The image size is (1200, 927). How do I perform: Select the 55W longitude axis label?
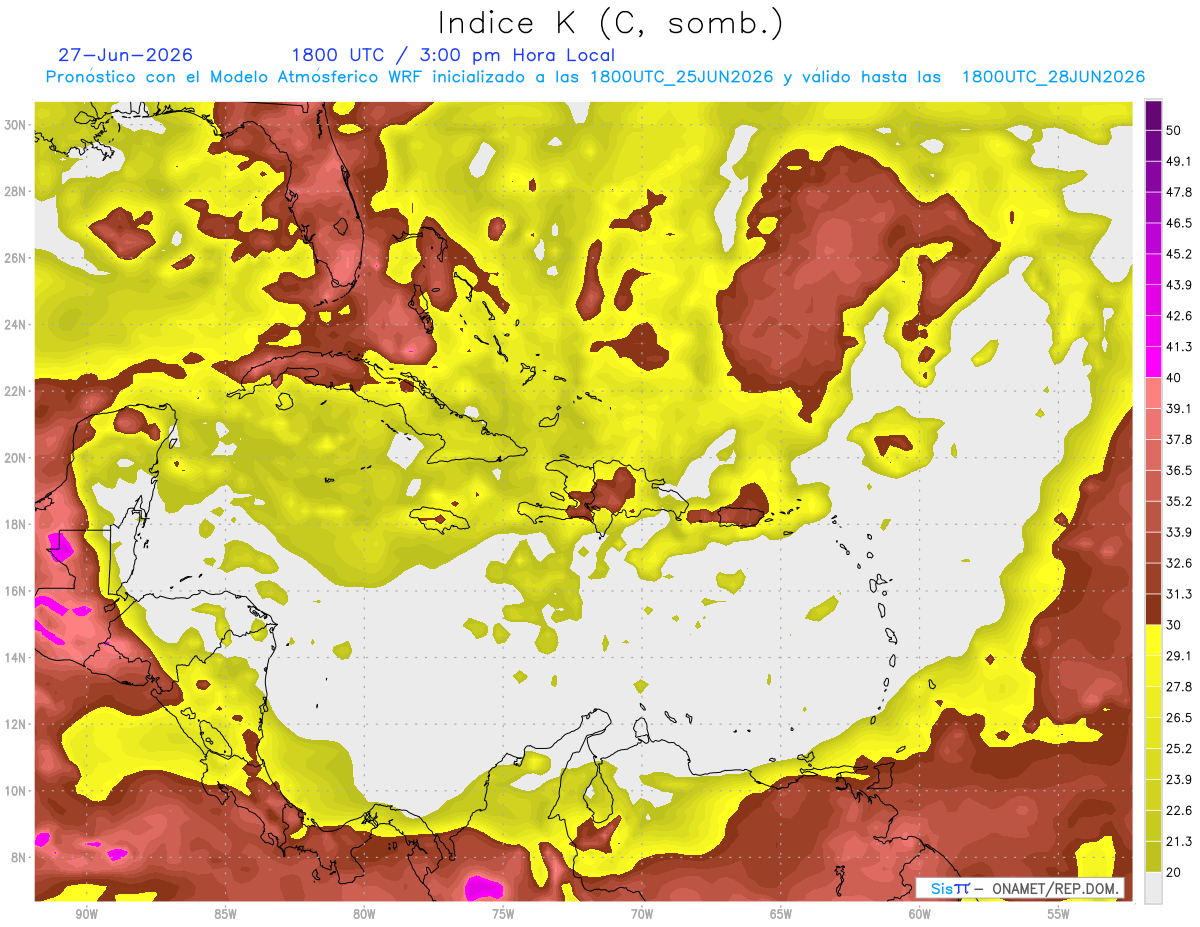tap(1059, 915)
